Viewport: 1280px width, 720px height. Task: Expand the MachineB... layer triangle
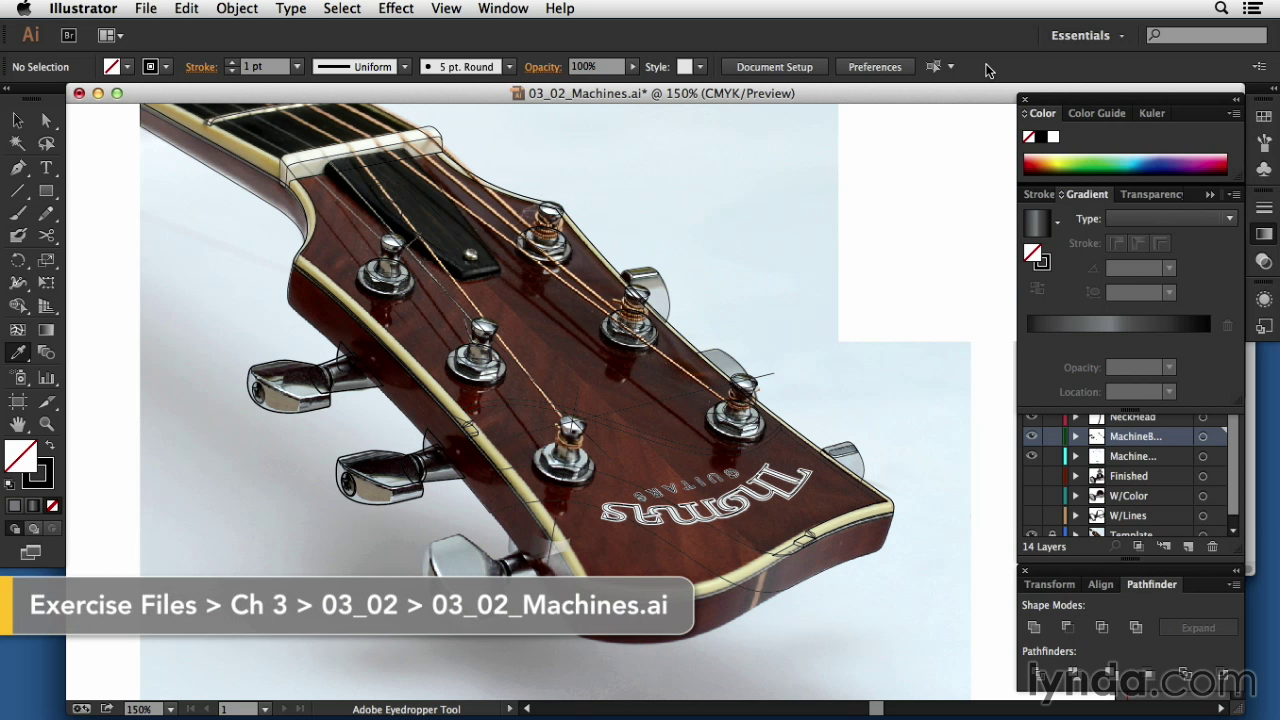tap(1076, 437)
